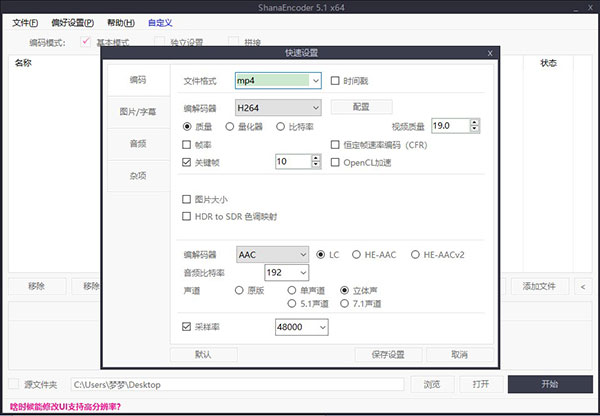600x416 pixels.
Task: Minimize the ShanaEncoder main window
Action: (x=576, y=8)
